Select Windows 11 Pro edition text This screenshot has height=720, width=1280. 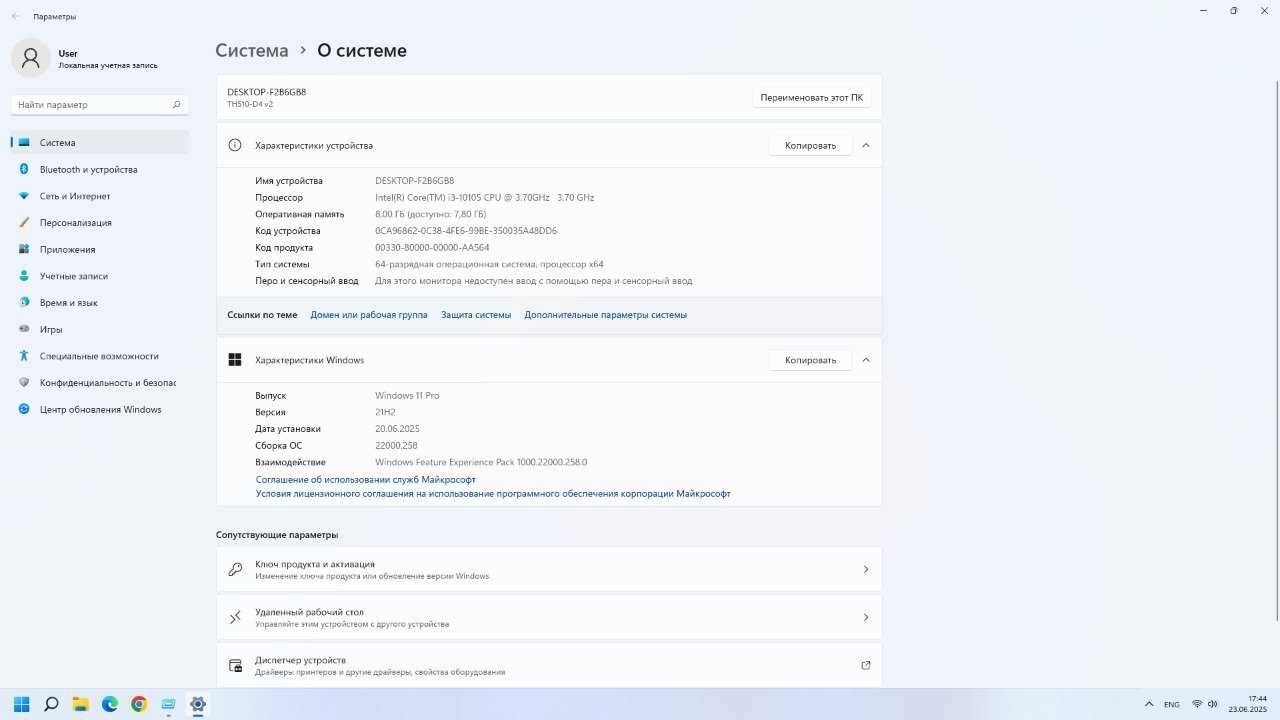coord(407,396)
